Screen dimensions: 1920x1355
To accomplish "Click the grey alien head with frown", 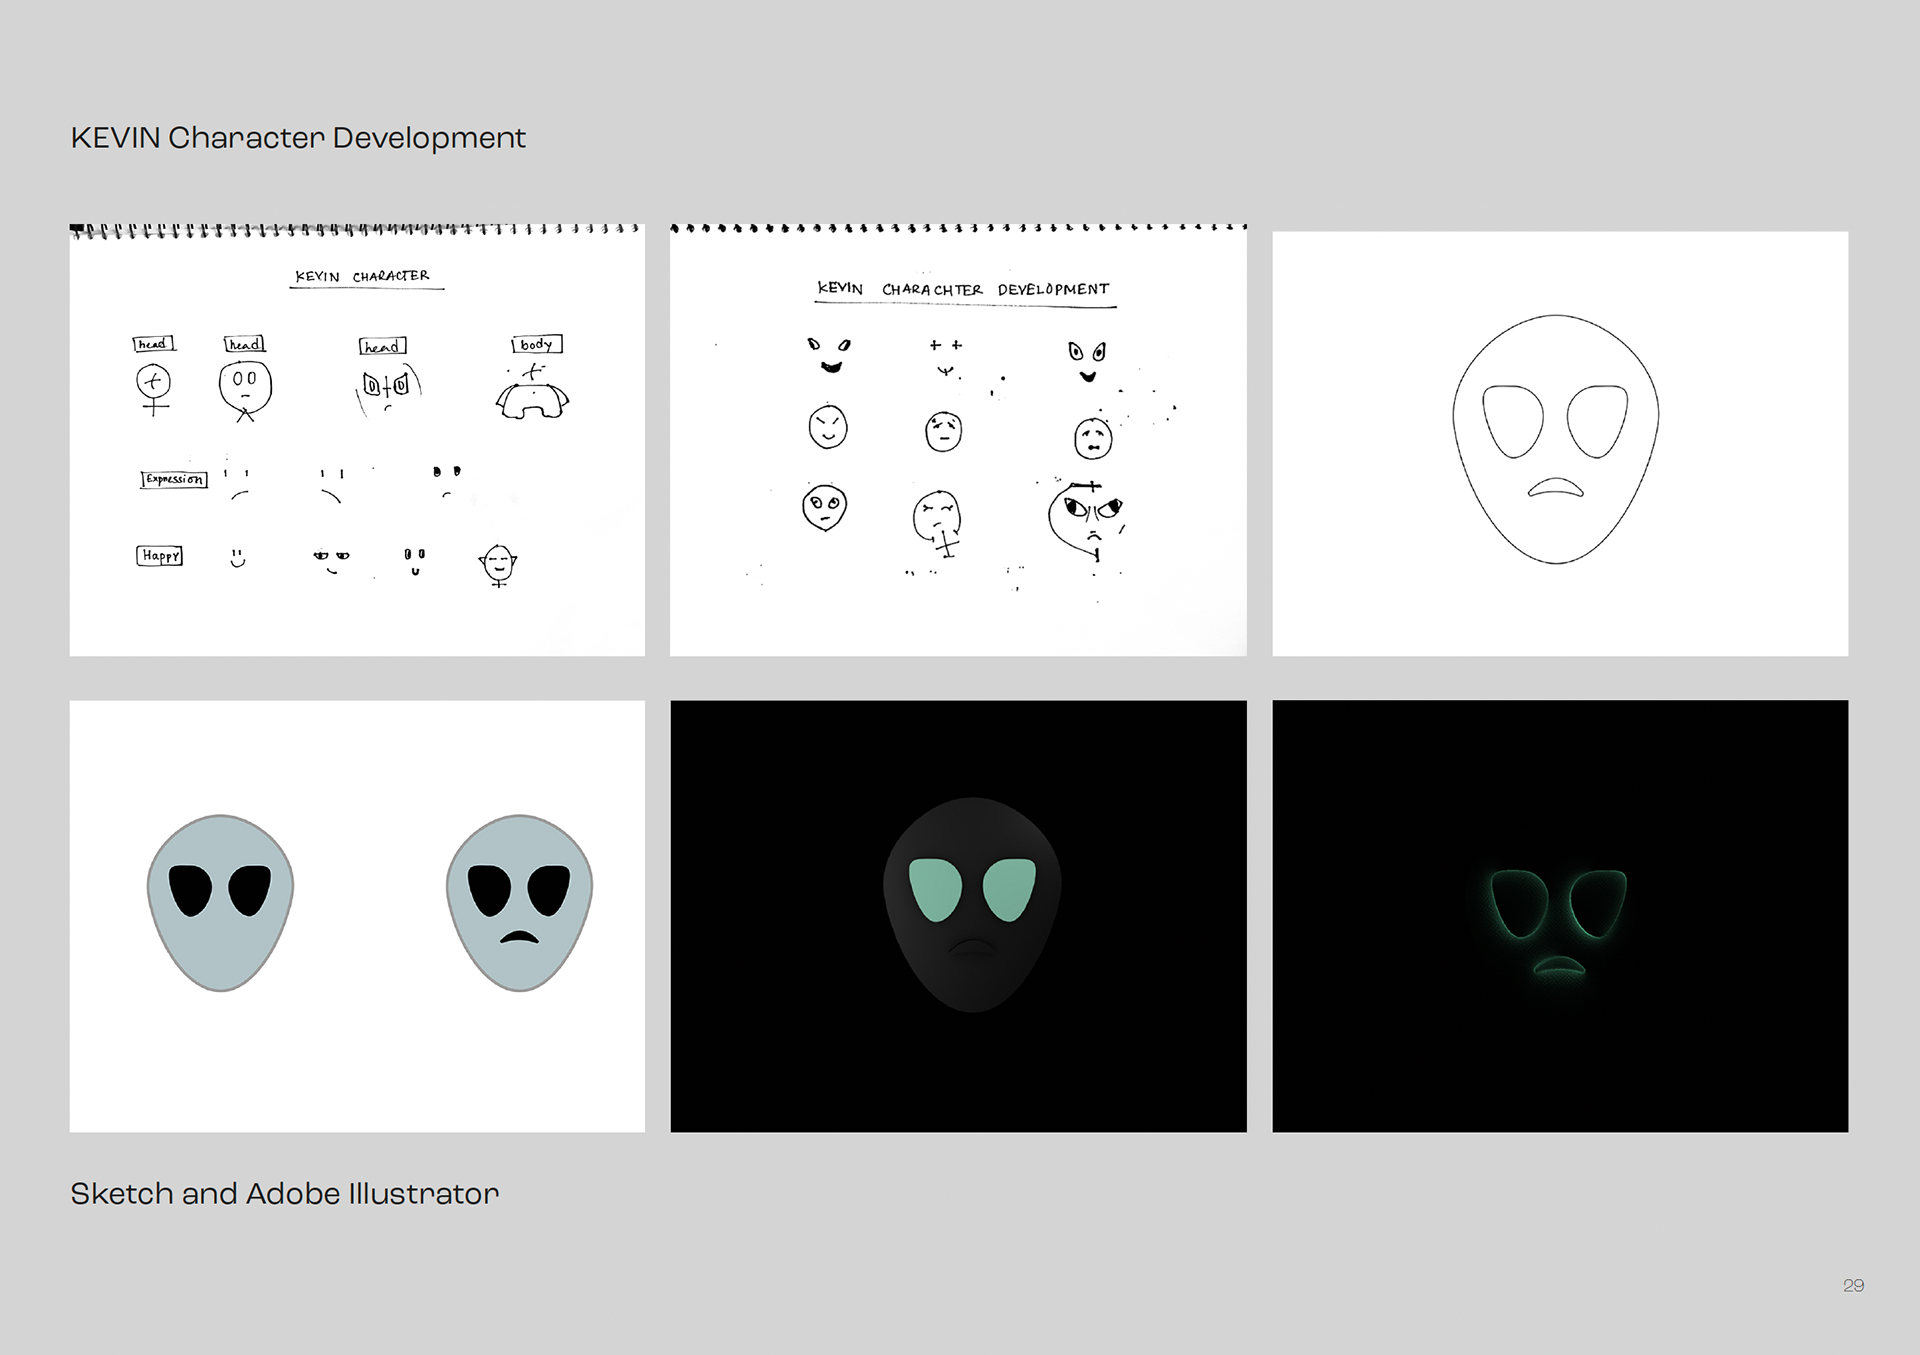I will point(519,903).
